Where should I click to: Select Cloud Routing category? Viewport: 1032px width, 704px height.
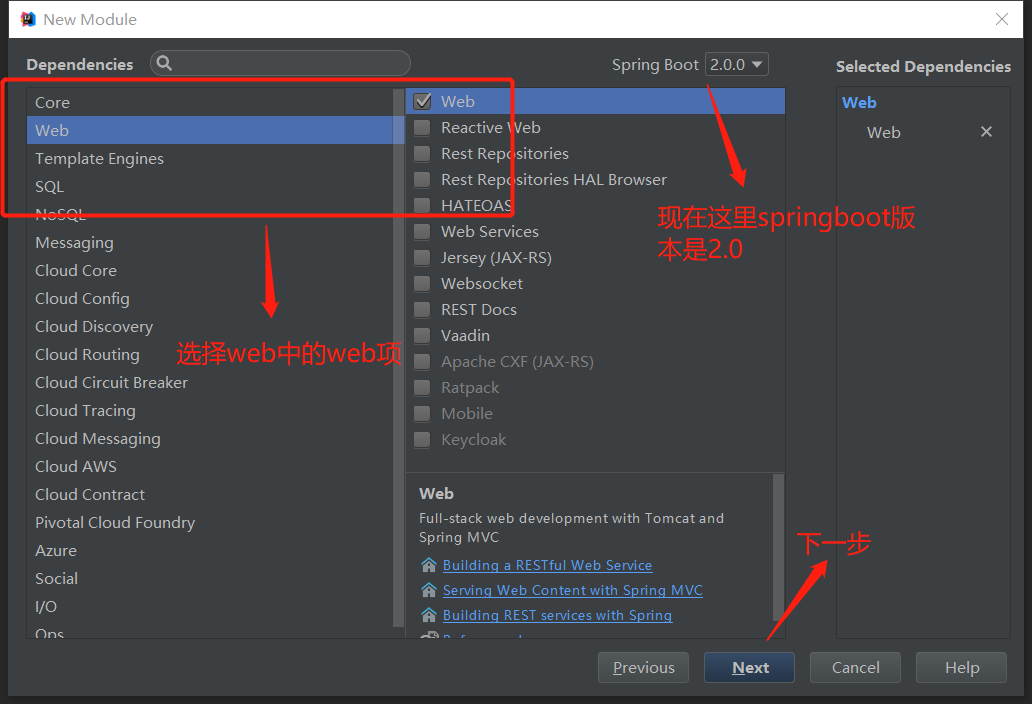pyautogui.click(x=209, y=355)
